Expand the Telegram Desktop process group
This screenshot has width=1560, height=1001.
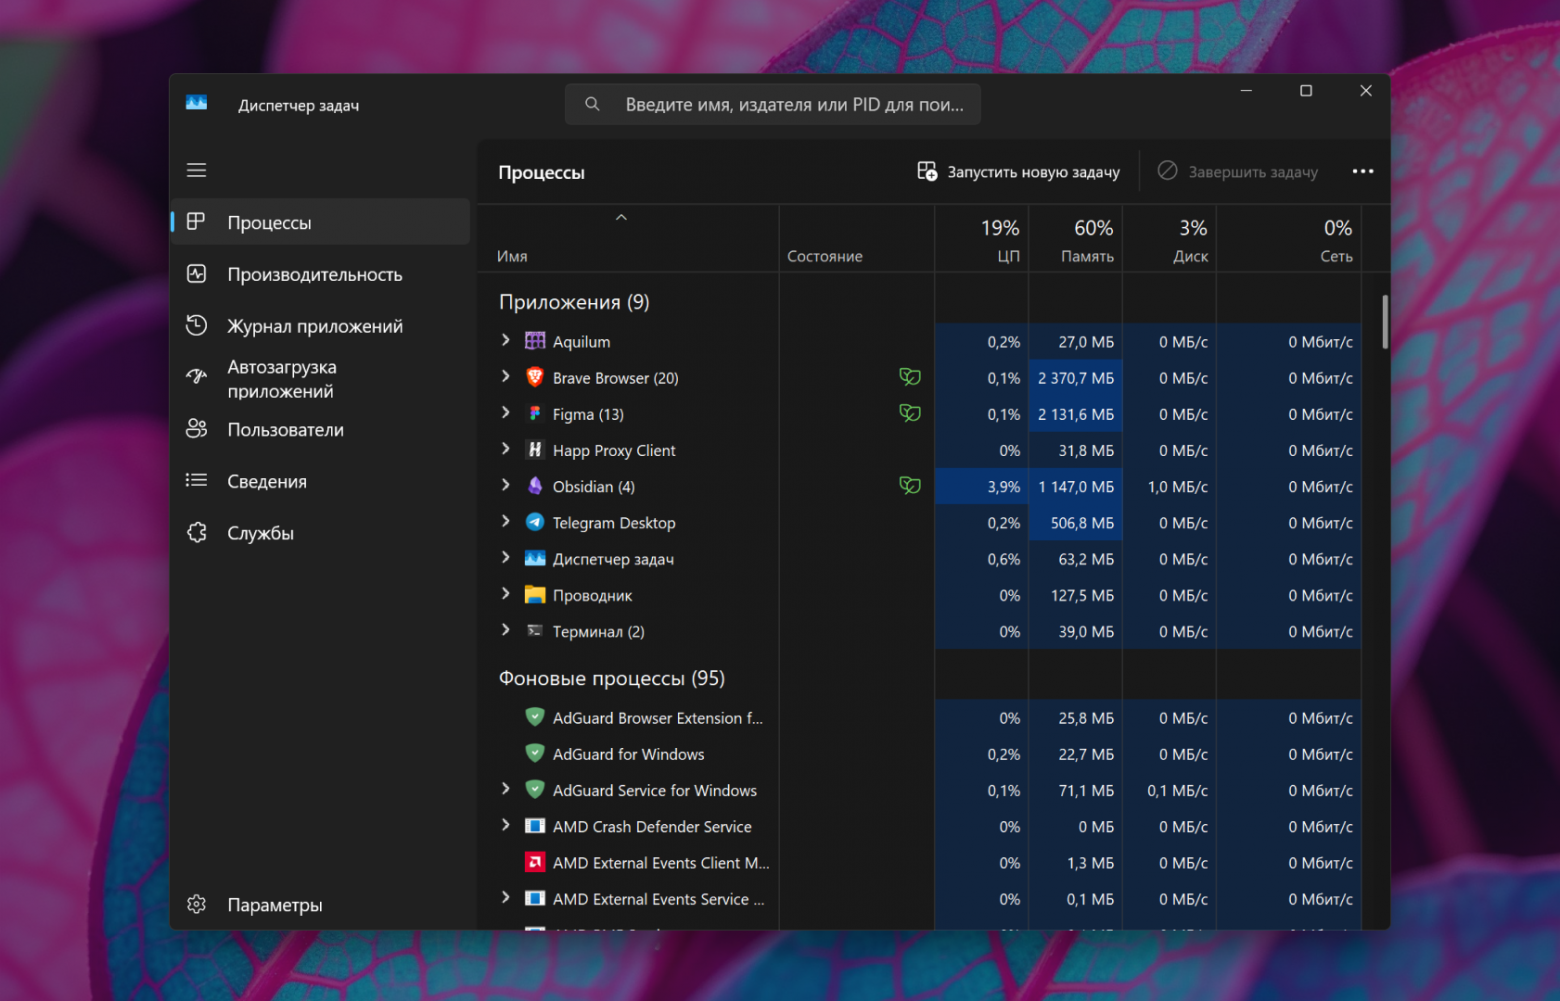tap(505, 522)
